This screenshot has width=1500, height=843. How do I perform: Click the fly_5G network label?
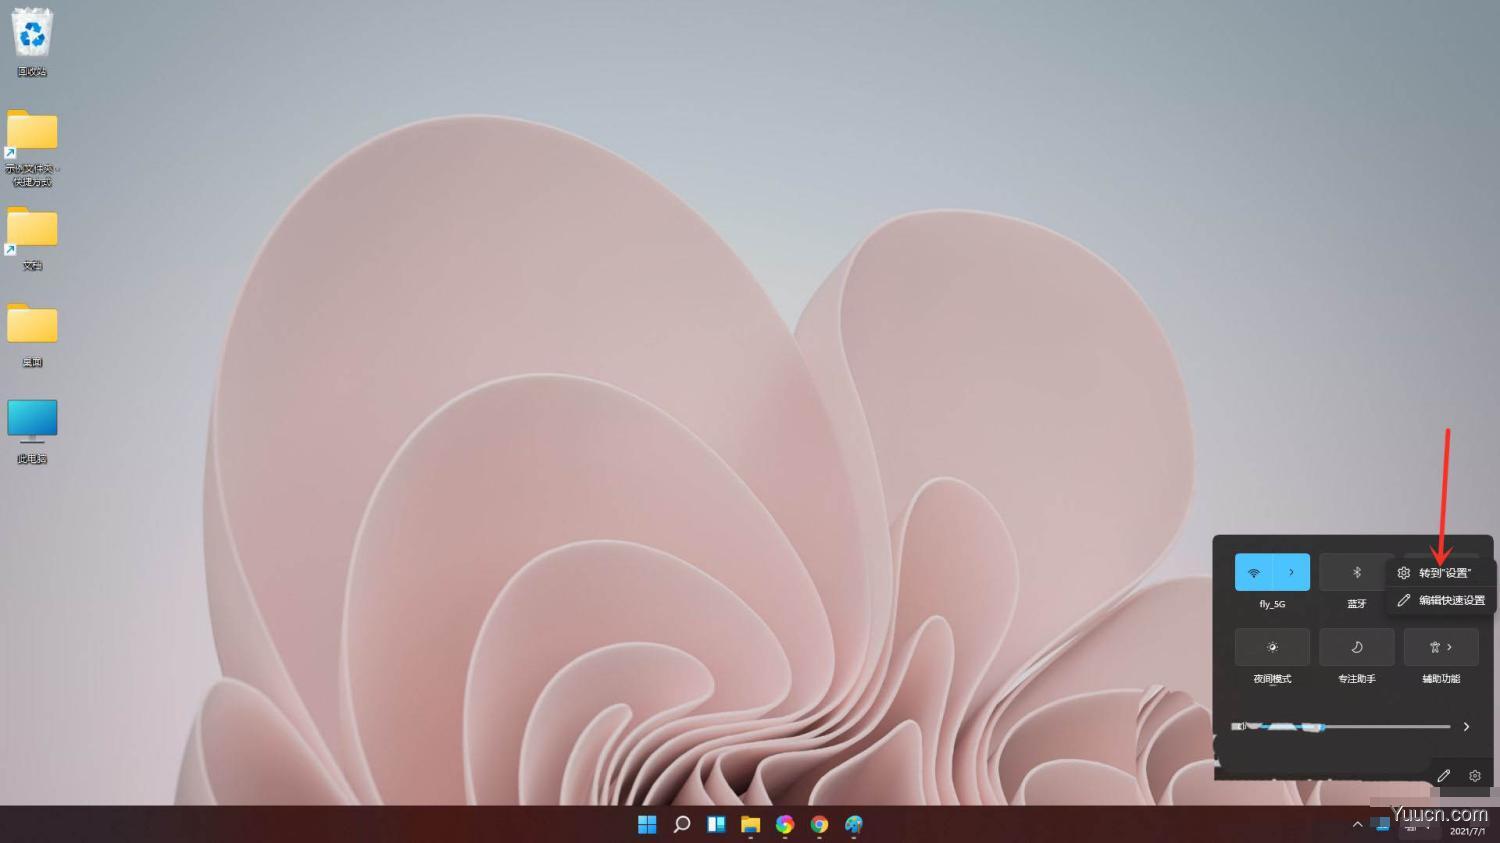[1272, 604]
